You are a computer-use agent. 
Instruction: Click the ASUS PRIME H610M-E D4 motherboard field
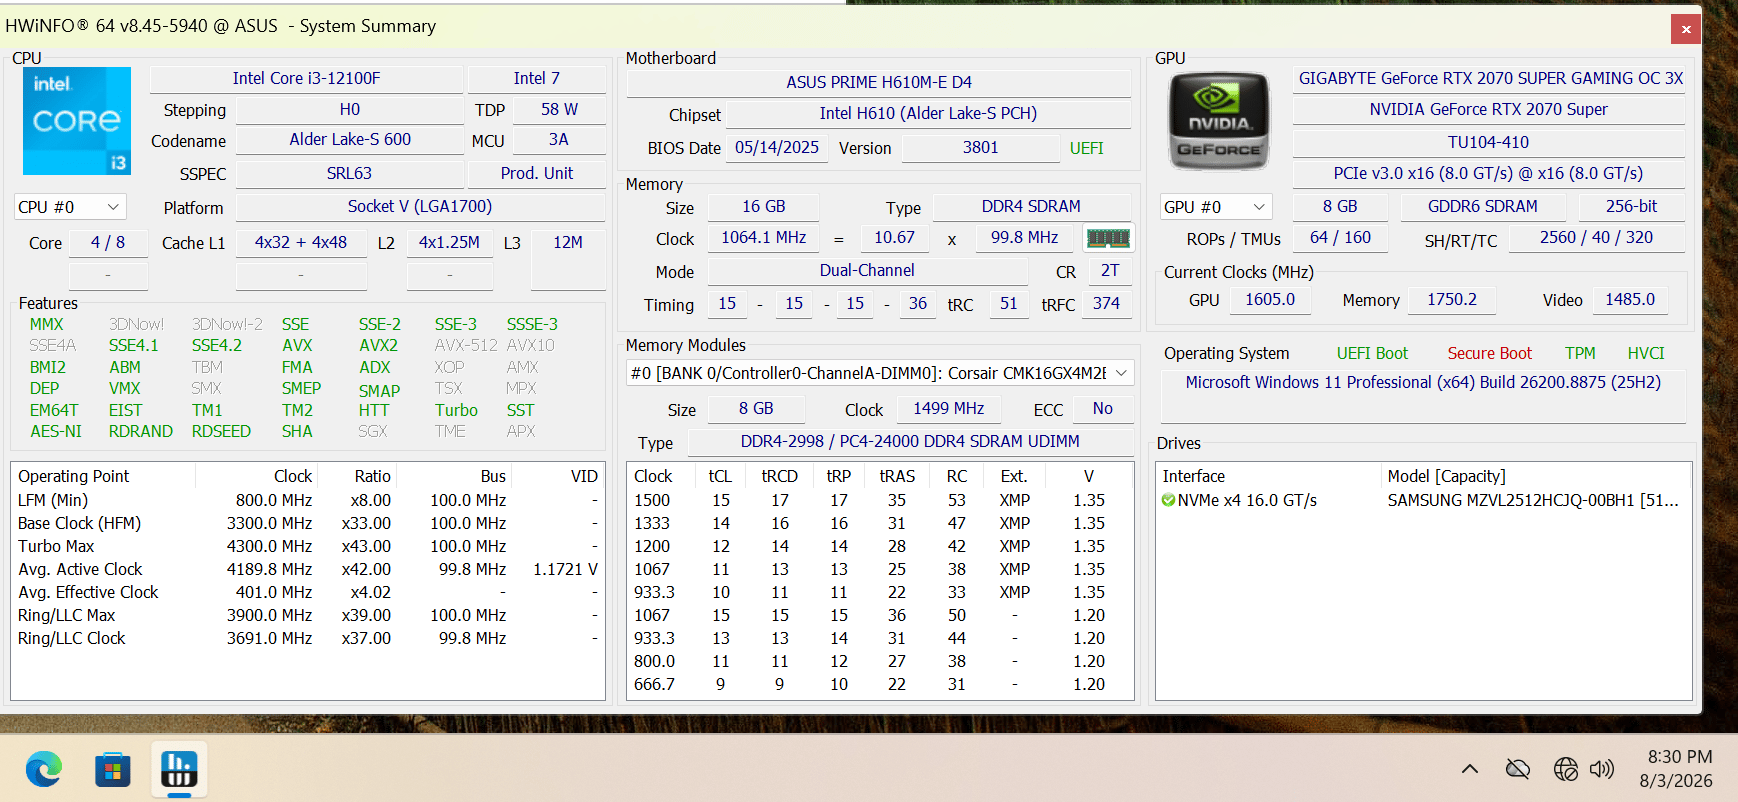coord(878,82)
